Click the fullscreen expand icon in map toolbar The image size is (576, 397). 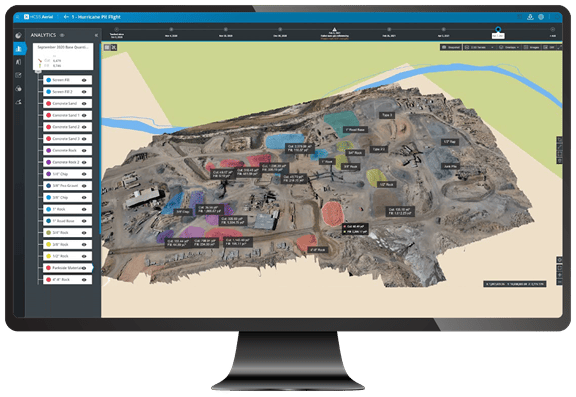[559, 47]
